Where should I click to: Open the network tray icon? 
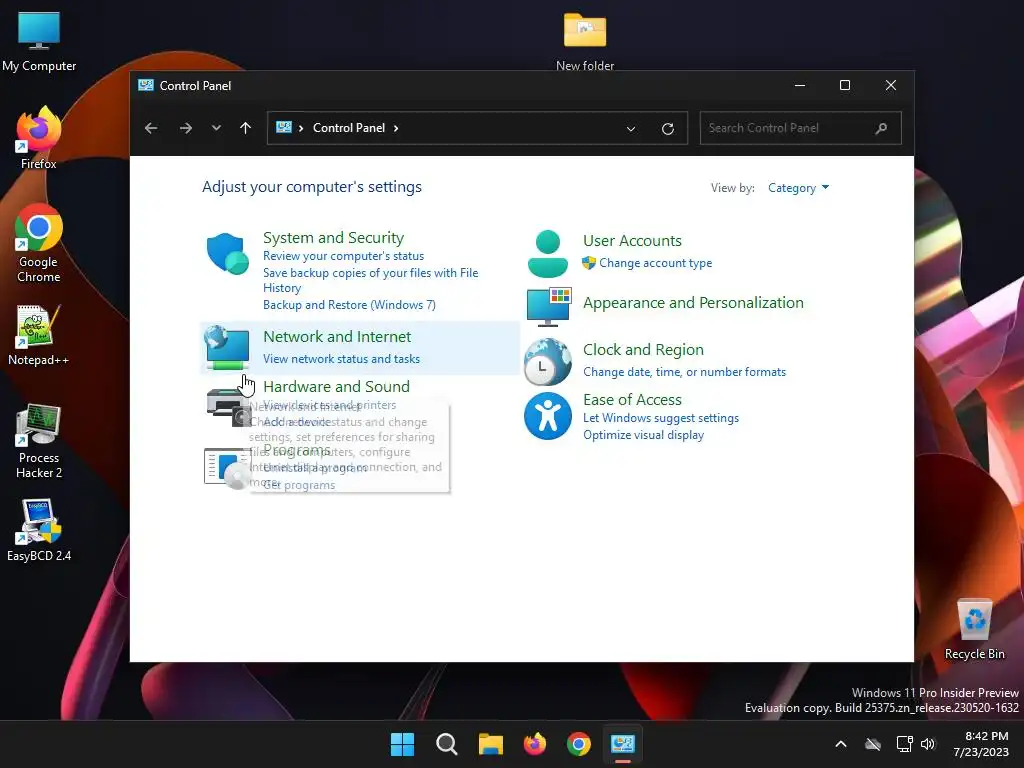904,744
